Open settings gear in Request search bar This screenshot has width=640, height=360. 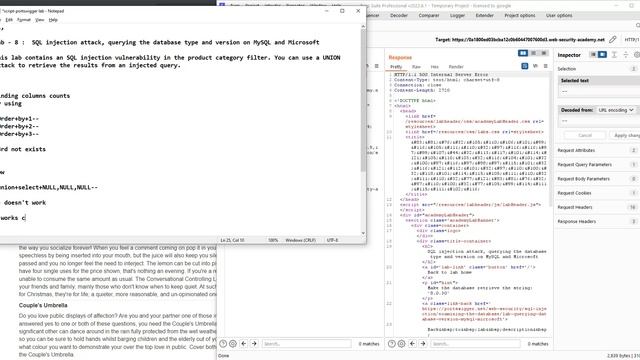coord(233,344)
